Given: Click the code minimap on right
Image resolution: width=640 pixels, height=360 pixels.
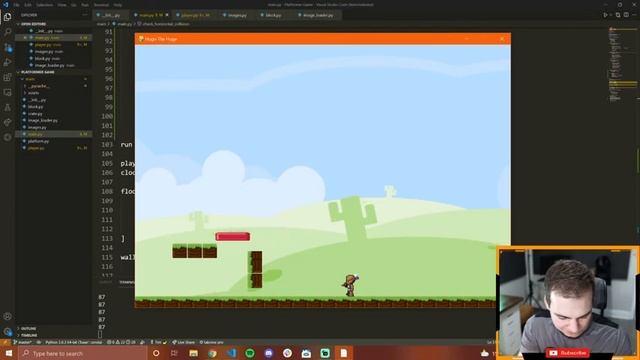Looking at the screenshot, I should point(622,65).
